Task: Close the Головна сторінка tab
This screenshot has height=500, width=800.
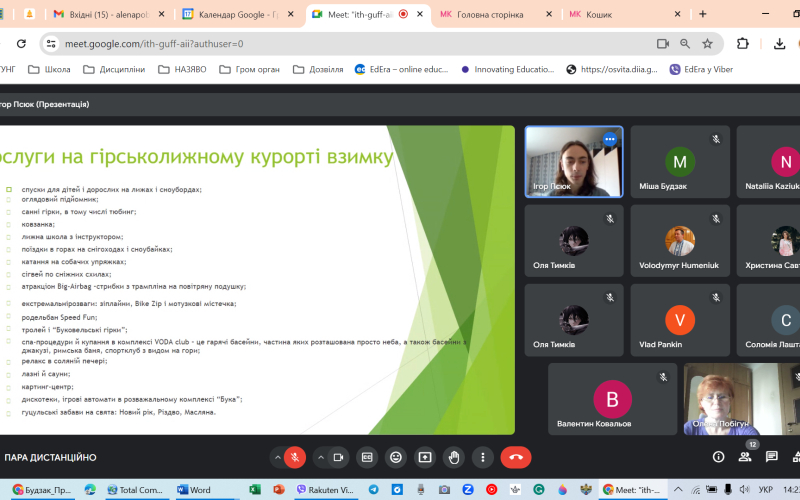Action: pos(548,14)
